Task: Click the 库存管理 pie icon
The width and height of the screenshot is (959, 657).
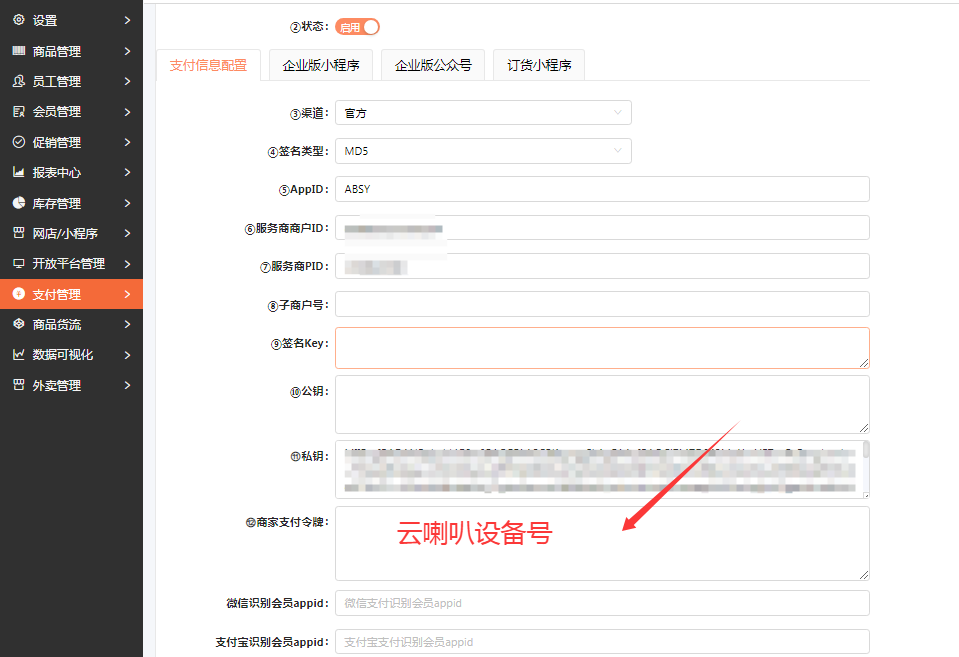Action: [18, 203]
